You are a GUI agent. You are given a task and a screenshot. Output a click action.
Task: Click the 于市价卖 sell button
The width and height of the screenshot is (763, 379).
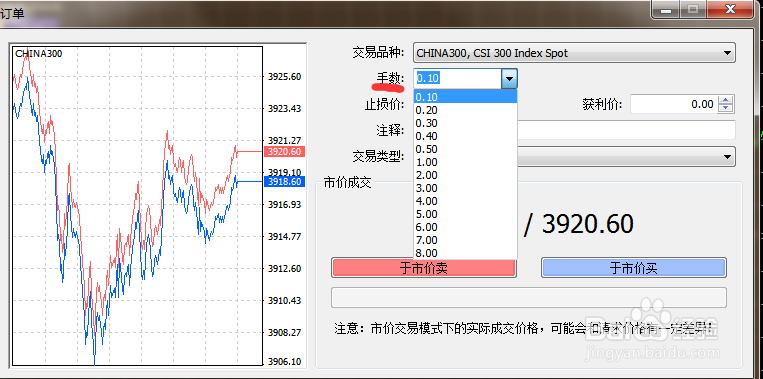[423, 268]
